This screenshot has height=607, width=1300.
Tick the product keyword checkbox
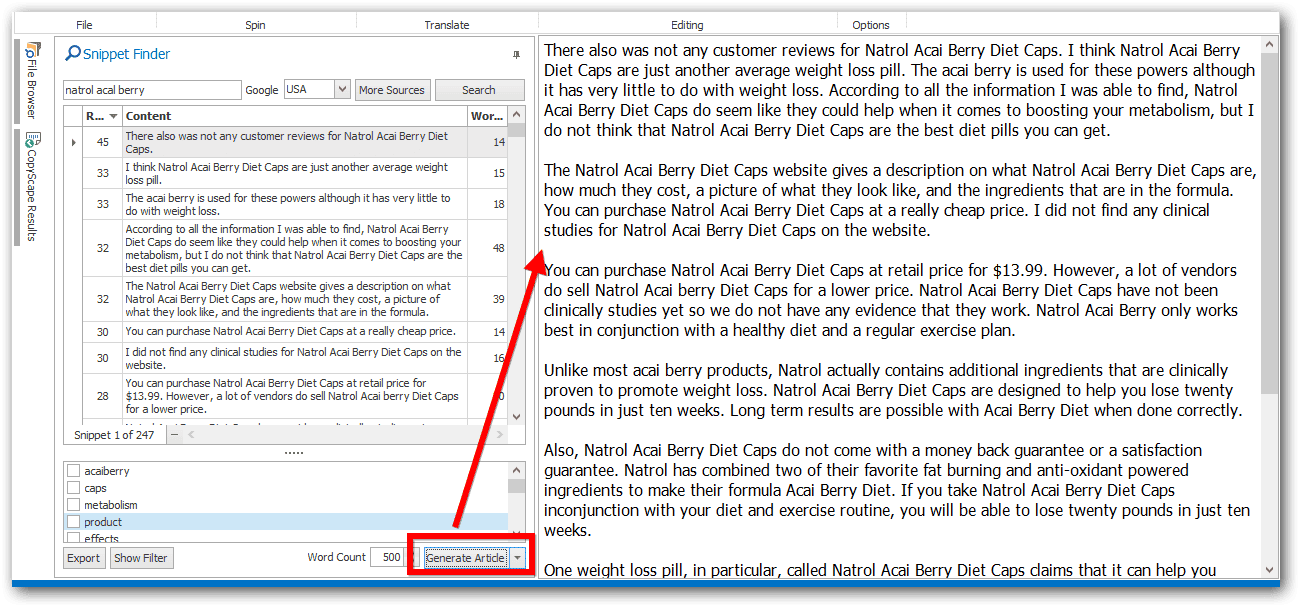click(x=73, y=522)
